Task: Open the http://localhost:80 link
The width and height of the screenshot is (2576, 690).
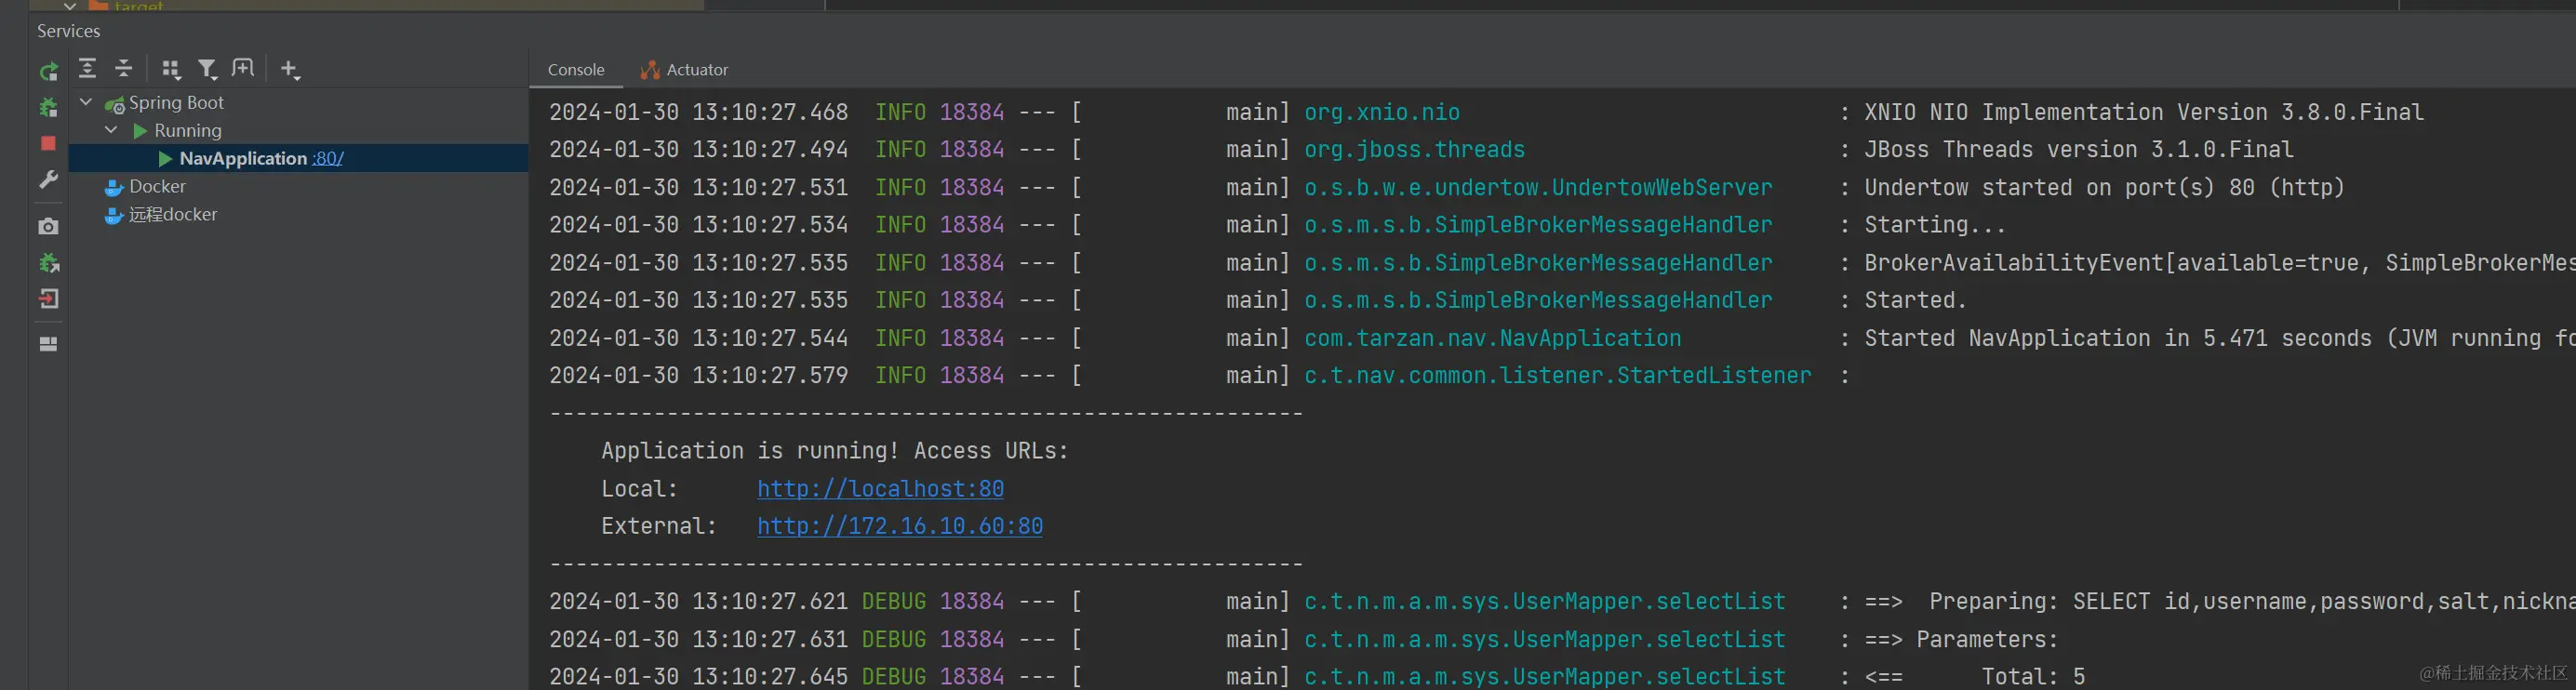Action: pyautogui.click(x=880, y=488)
